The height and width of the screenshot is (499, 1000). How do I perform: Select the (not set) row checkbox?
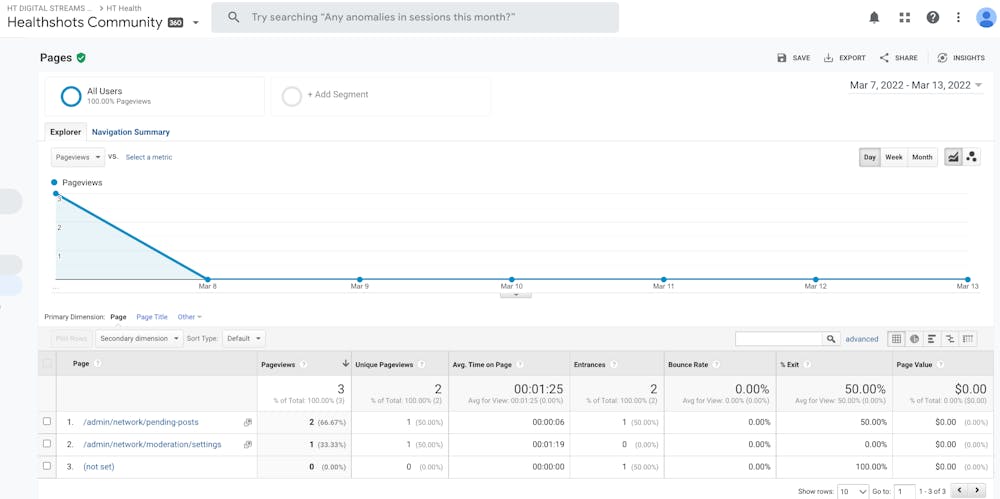tap(47, 466)
